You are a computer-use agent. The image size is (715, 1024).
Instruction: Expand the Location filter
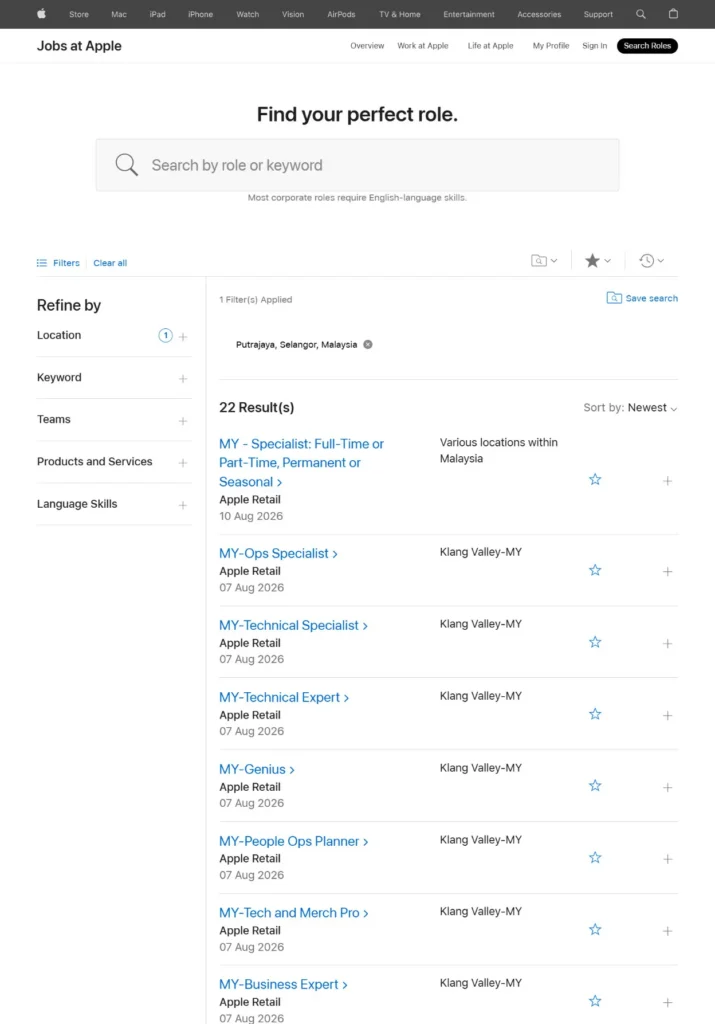(x=183, y=336)
